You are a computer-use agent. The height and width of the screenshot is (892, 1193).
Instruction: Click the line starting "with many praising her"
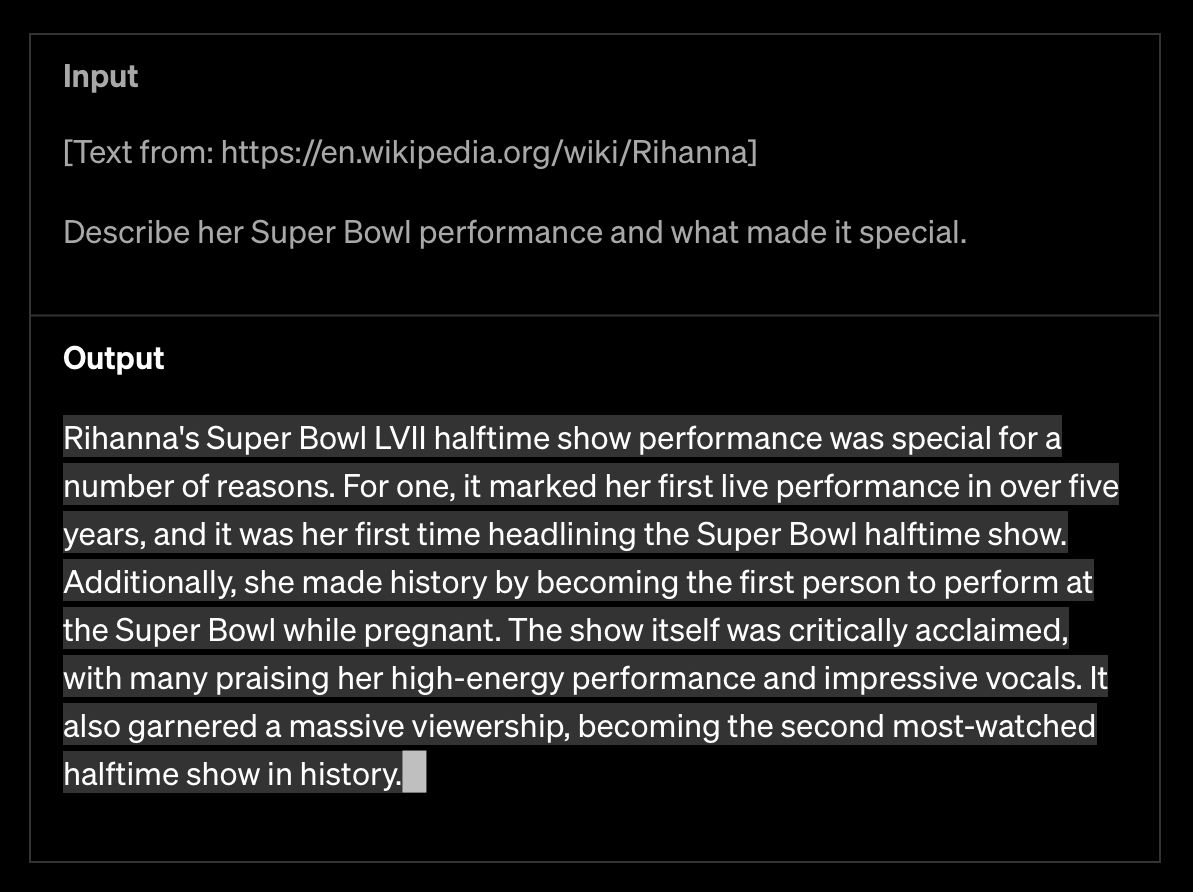pos(585,678)
